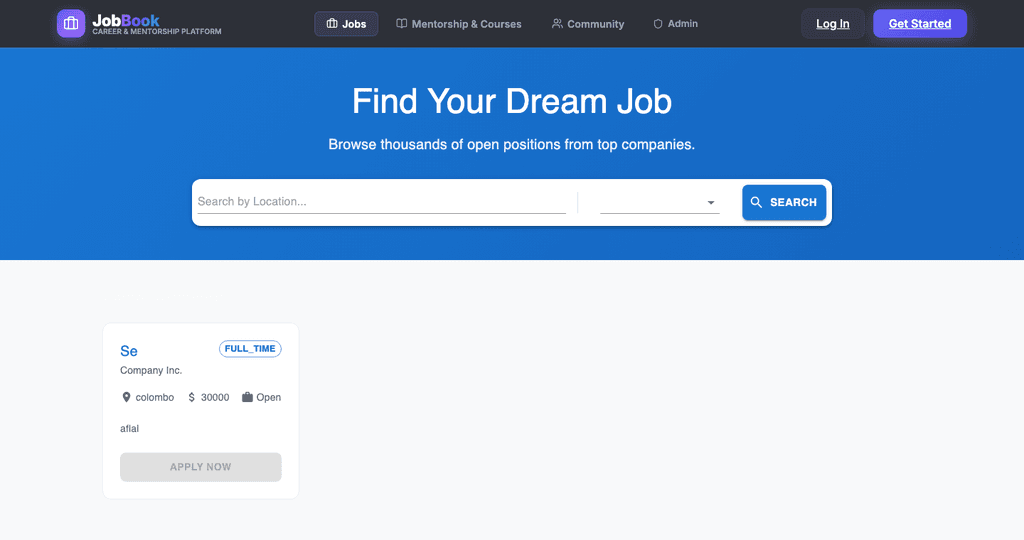Click the "CAREER & MENTORSHIP PLATFORM" tagline
The image size is (1024, 540).
pyautogui.click(x=157, y=31)
